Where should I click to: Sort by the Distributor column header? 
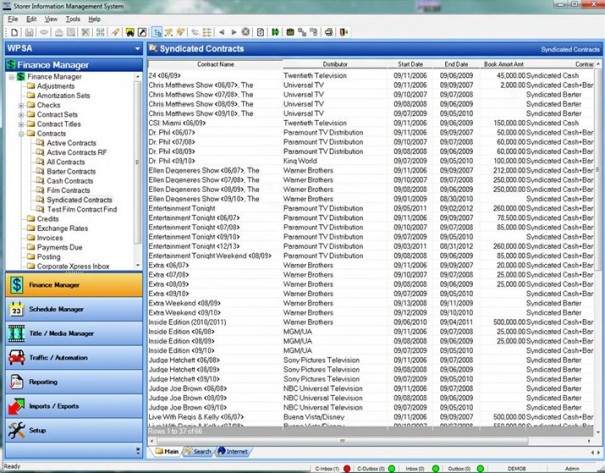coord(335,64)
